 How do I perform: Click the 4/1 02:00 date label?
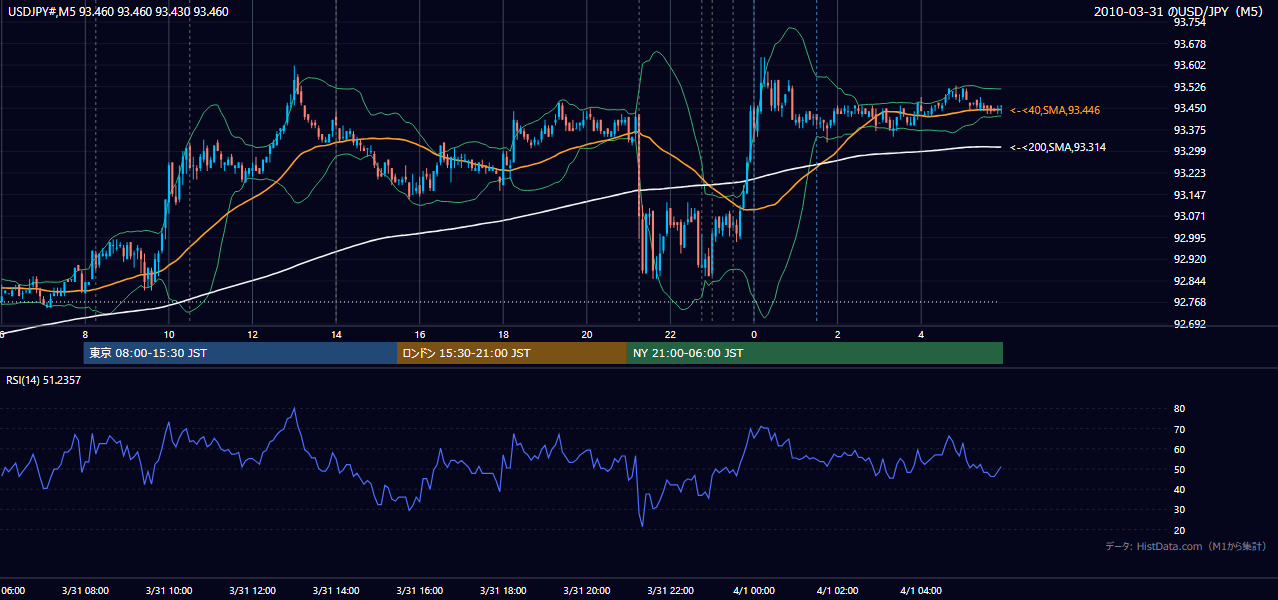pyautogui.click(x=838, y=591)
